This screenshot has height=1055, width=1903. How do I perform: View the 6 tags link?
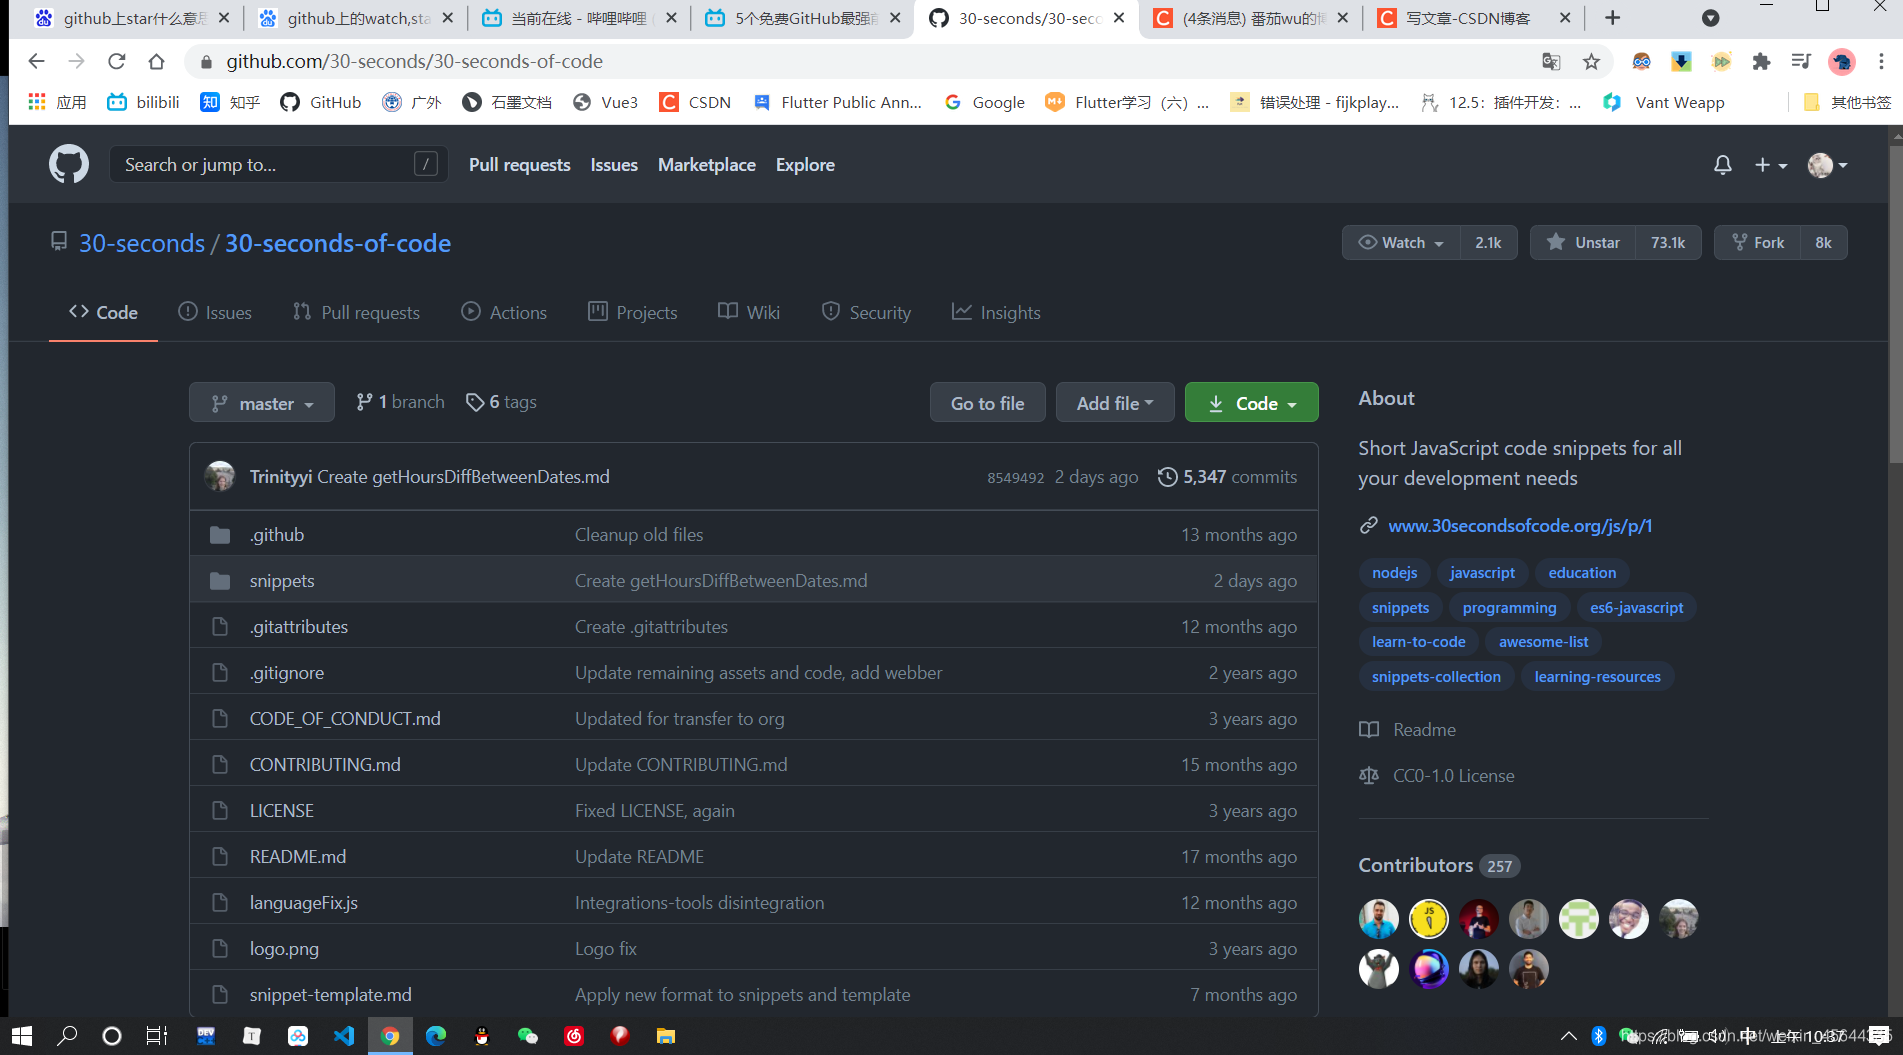click(x=502, y=402)
